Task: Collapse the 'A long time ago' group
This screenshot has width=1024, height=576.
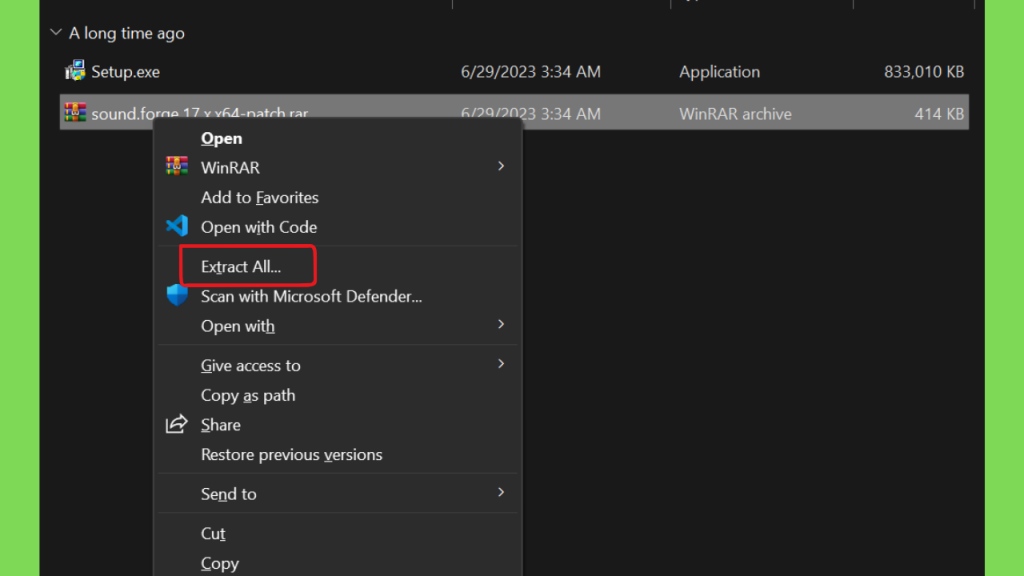Action: click(x=56, y=32)
